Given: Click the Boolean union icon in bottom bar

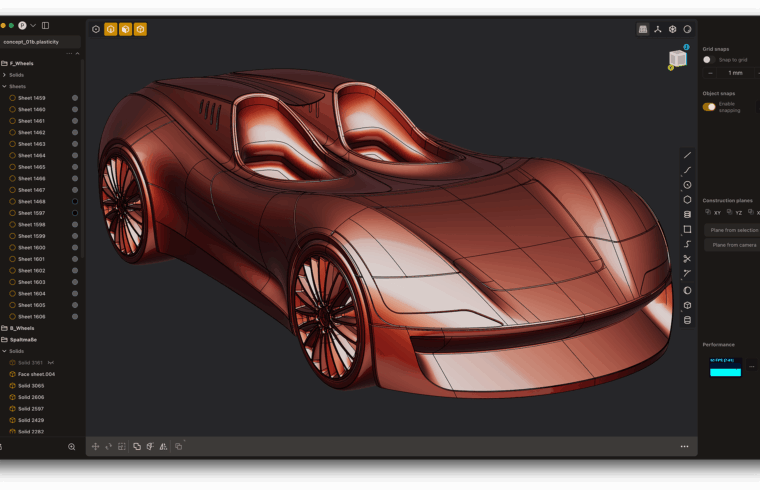Looking at the screenshot, I should [x=137, y=446].
